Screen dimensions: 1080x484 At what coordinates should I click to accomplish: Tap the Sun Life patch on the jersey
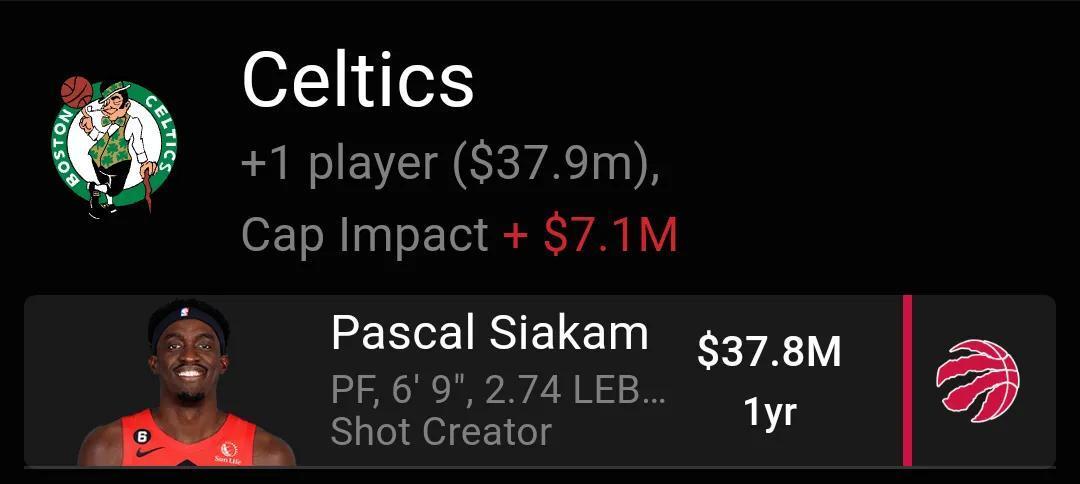click(x=228, y=454)
